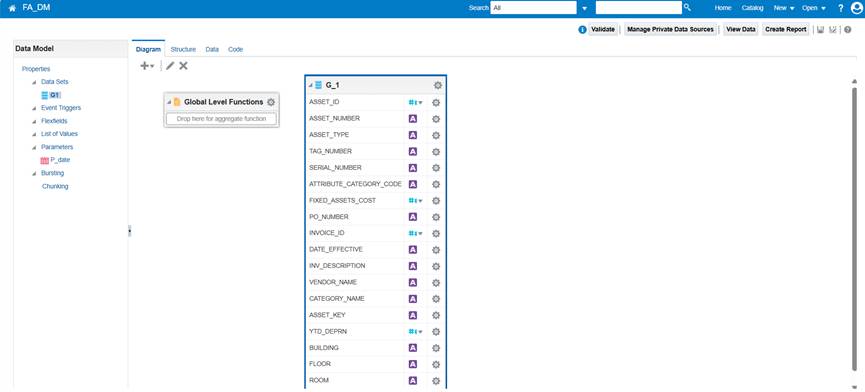Image resolution: width=865 pixels, height=392 pixels.
Task: Click the pencil edit icon in Diagram toolbar
Action: [x=170, y=66]
